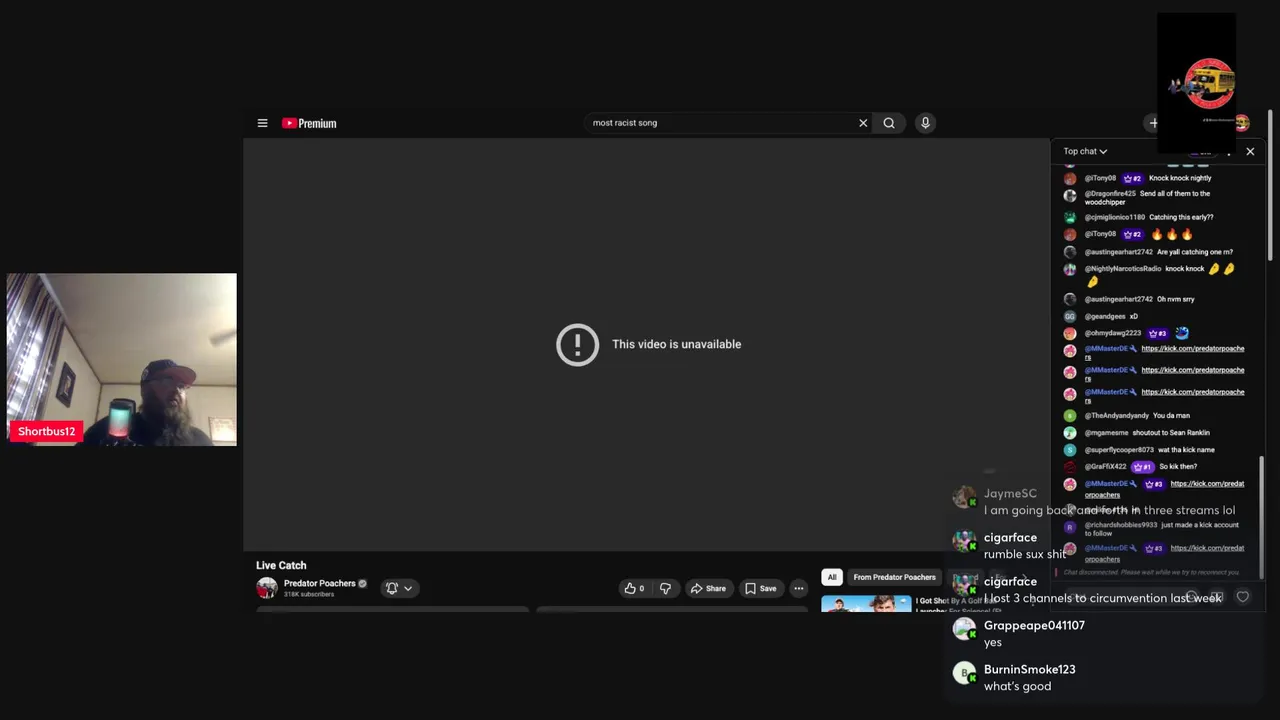Dislike the Live Catch video

pyautogui.click(x=665, y=588)
